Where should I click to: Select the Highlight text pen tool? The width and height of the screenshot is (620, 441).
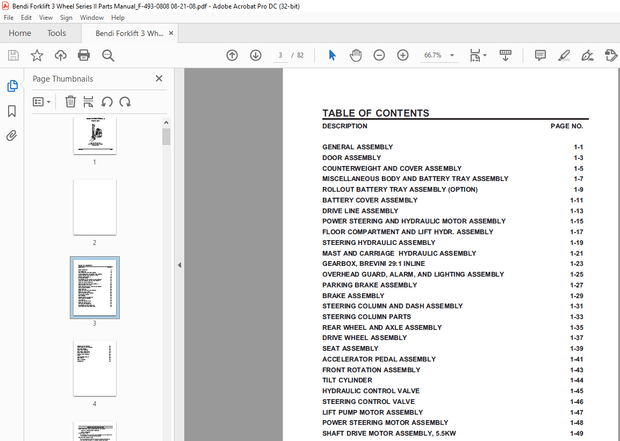(x=564, y=55)
